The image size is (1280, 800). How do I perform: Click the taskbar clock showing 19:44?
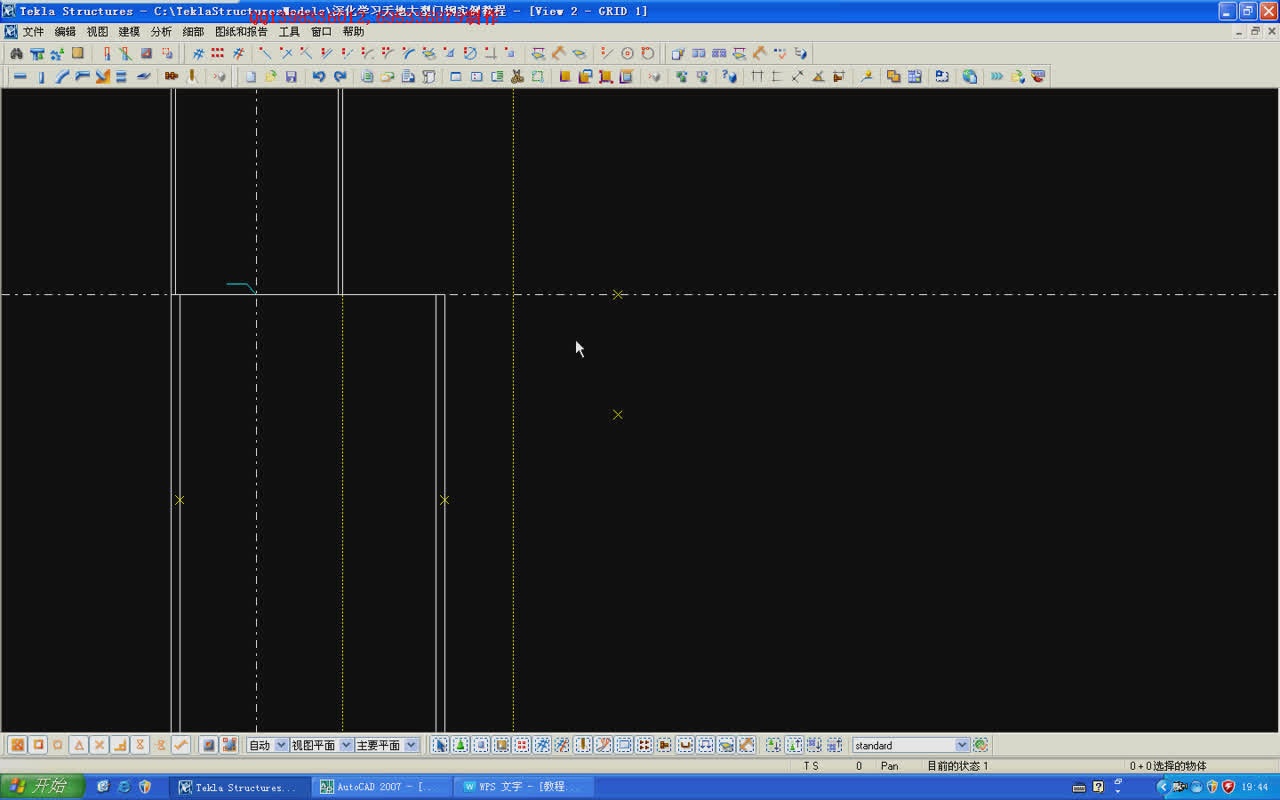1255,787
